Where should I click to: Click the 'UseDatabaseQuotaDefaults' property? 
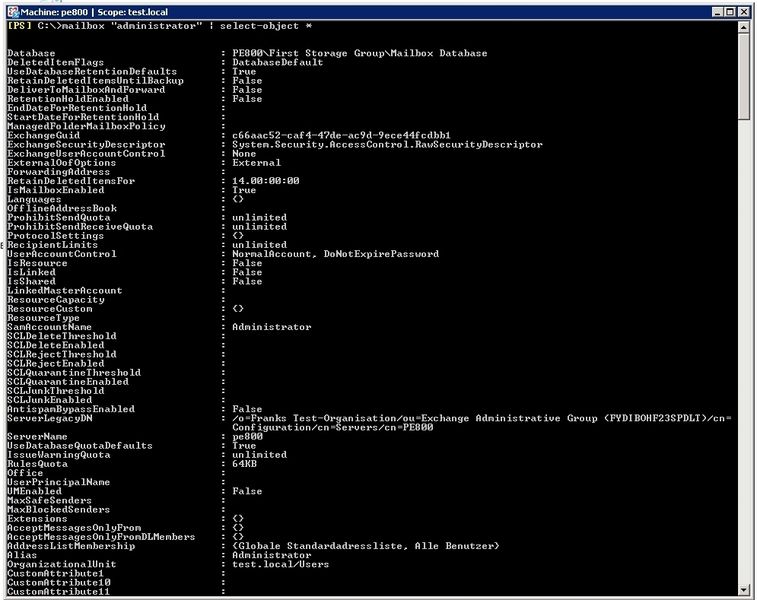click(x=80, y=446)
